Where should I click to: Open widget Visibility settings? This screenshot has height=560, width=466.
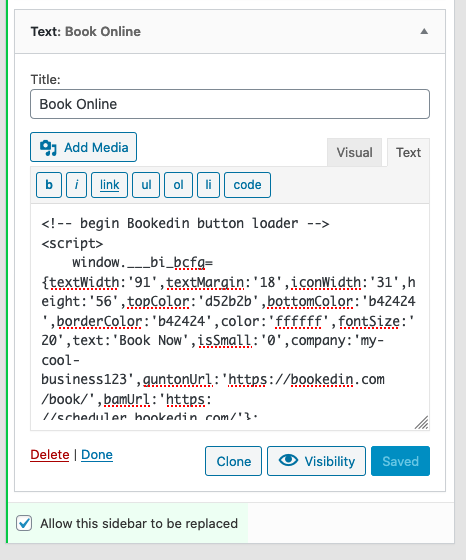(x=316, y=461)
